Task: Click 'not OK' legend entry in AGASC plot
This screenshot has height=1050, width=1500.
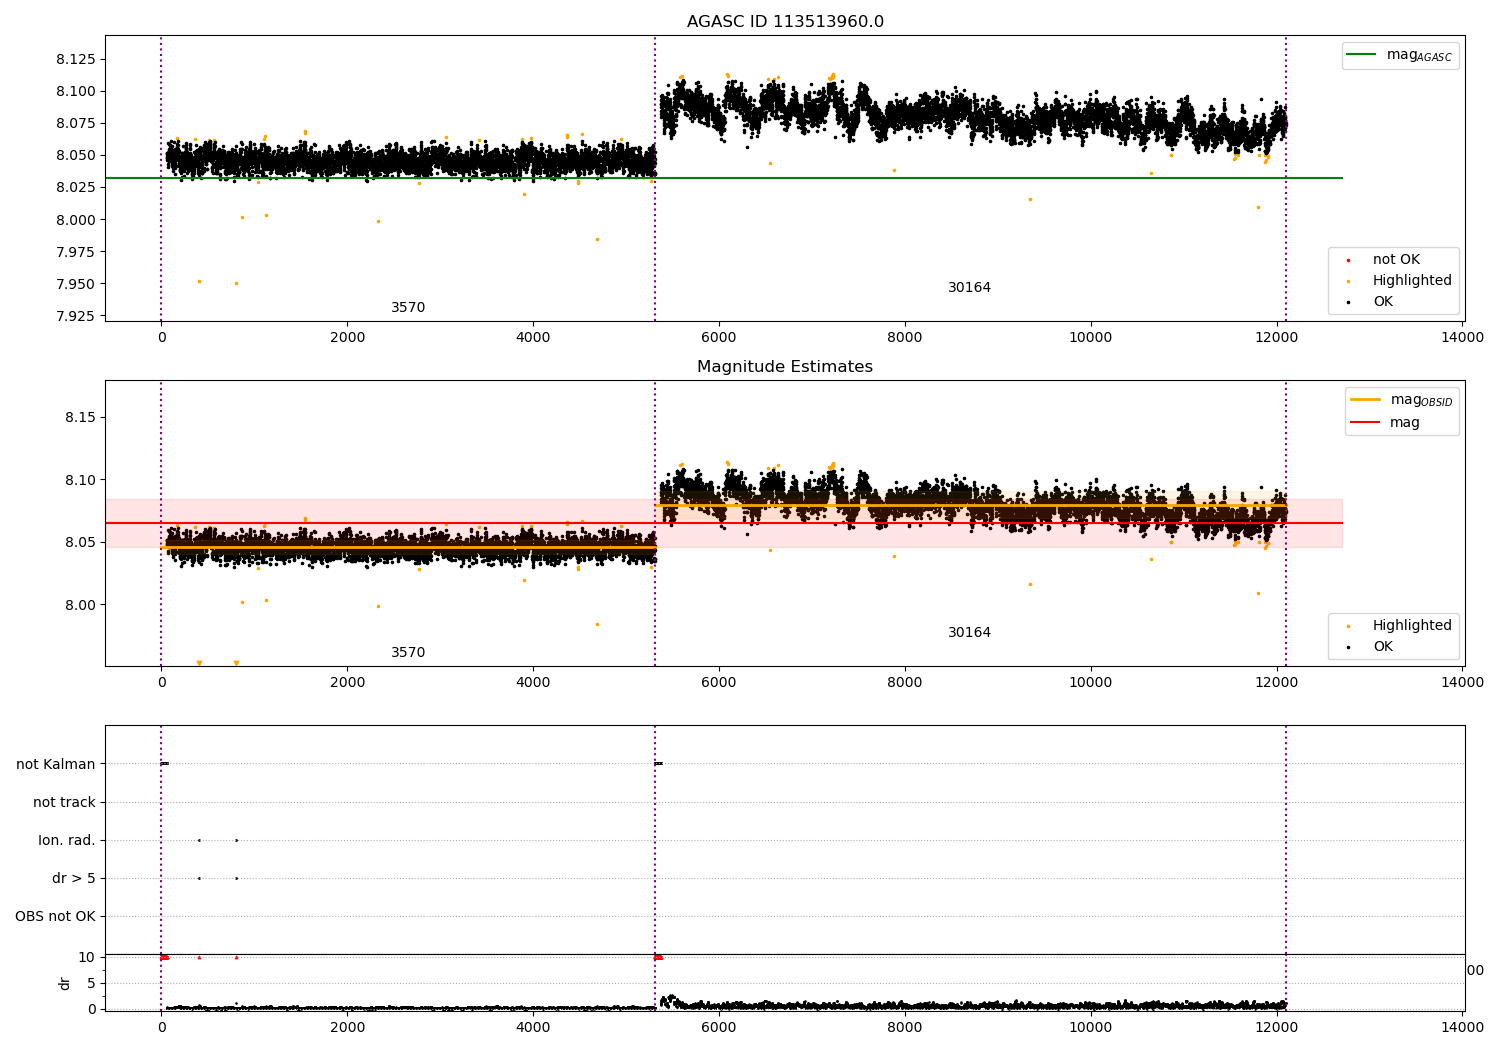Action: (x=1396, y=260)
